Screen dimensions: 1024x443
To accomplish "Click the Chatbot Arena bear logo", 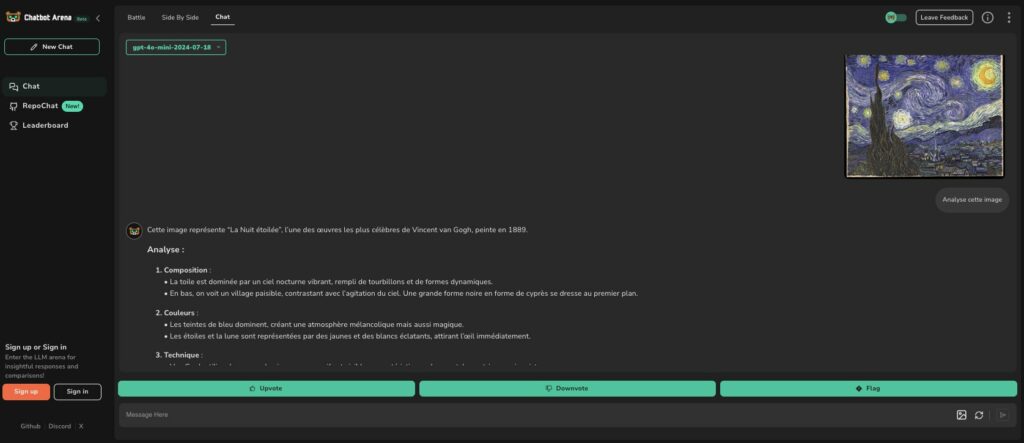I will pos(13,18).
